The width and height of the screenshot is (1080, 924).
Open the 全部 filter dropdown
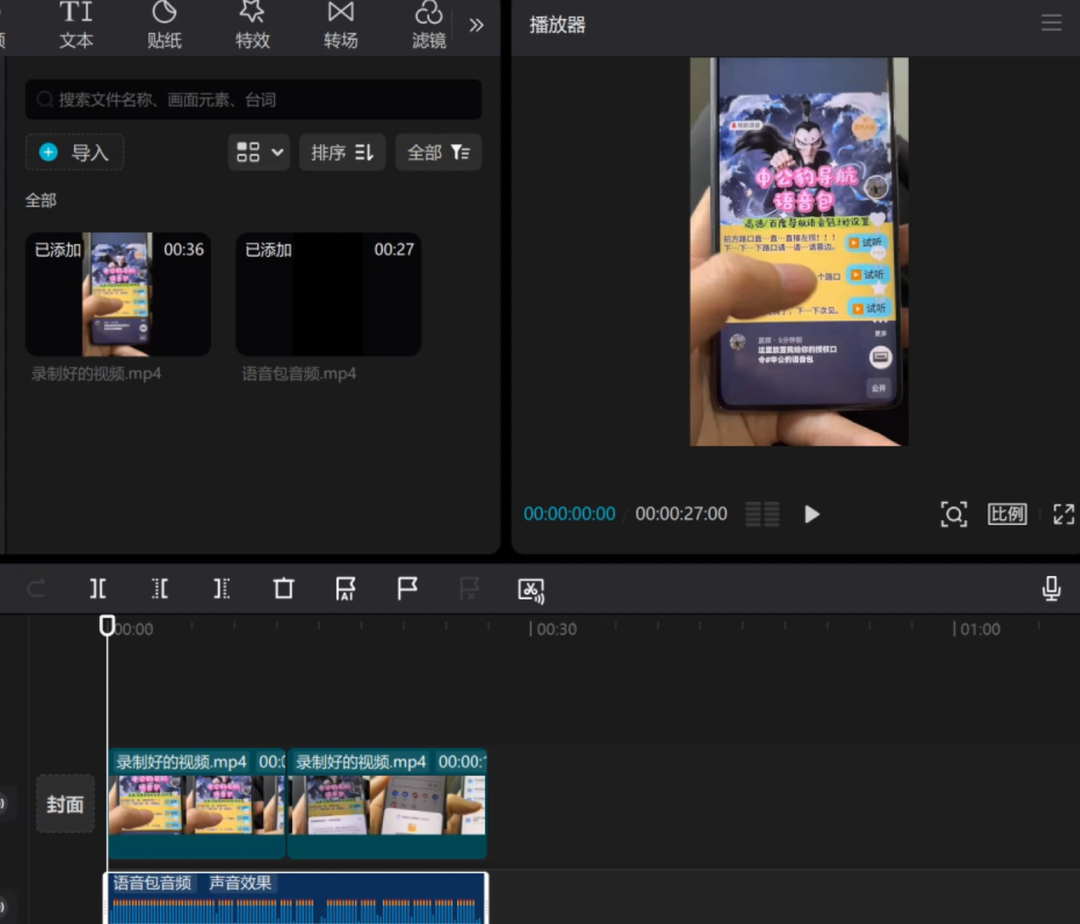click(438, 152)
